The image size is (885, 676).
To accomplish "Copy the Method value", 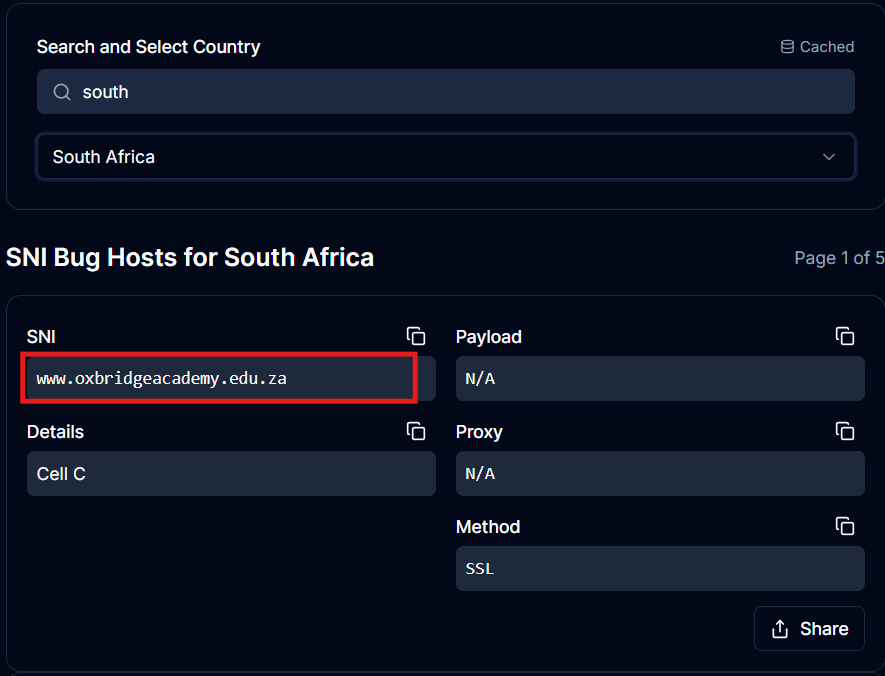I will [845, 527].
